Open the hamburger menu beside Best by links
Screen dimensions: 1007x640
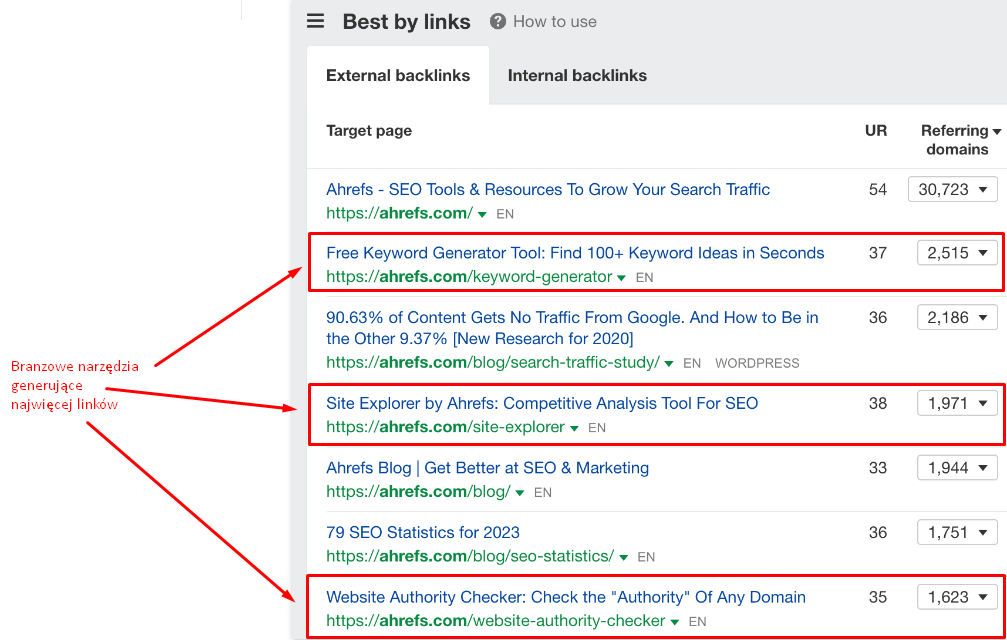(315, 21)
